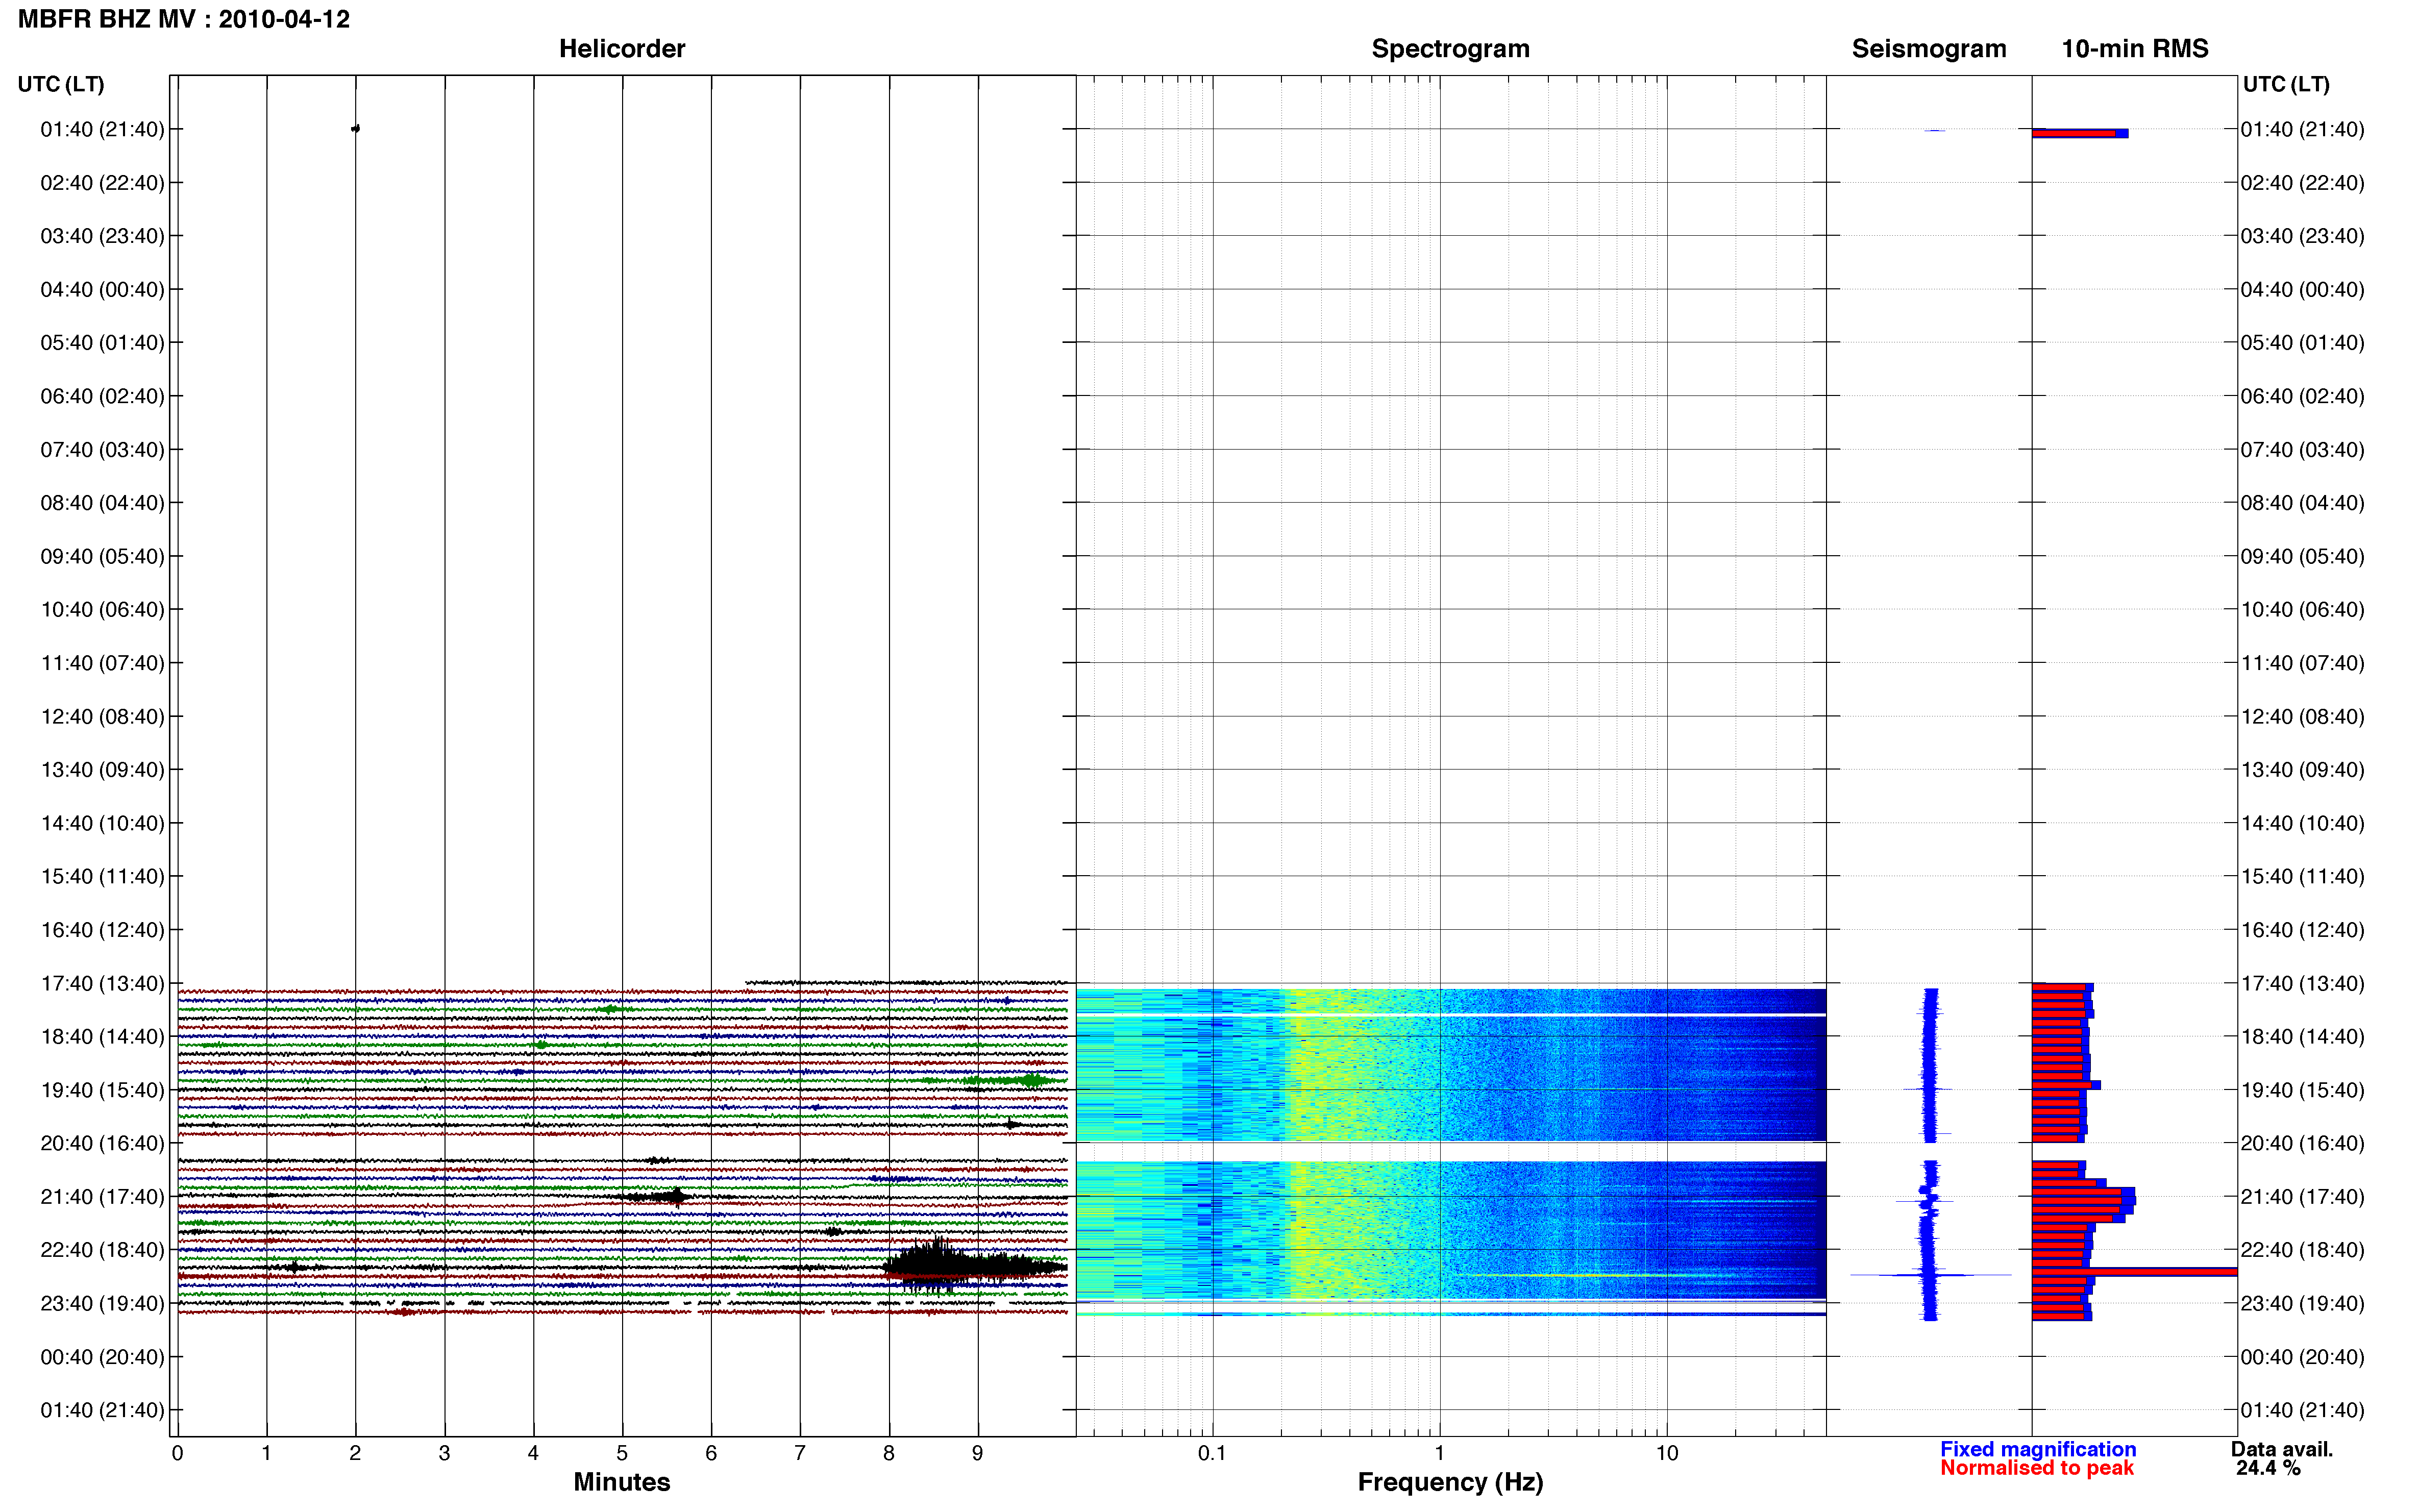Click the wide blue spike on the seismogram trace
This screenshot has width=2419, height=1512.
(1930, 1274)
